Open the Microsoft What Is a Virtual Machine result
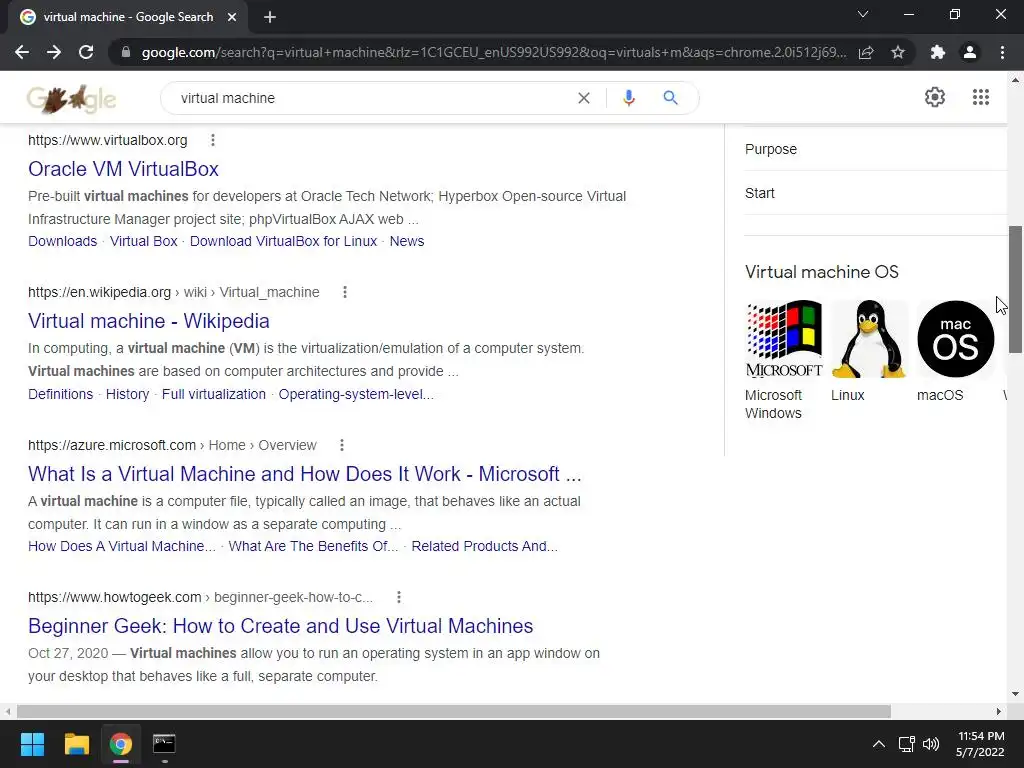This screenshot has width=1024, height=768. 304,473
